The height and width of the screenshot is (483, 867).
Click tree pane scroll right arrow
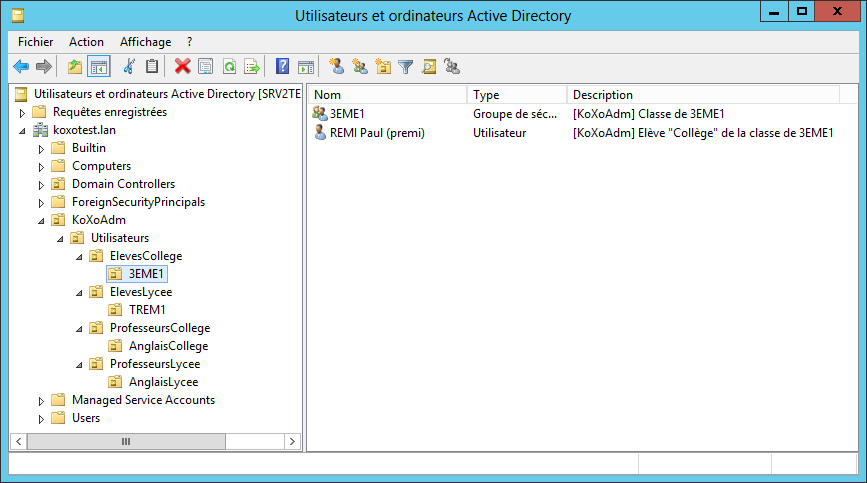pos(292,441)
